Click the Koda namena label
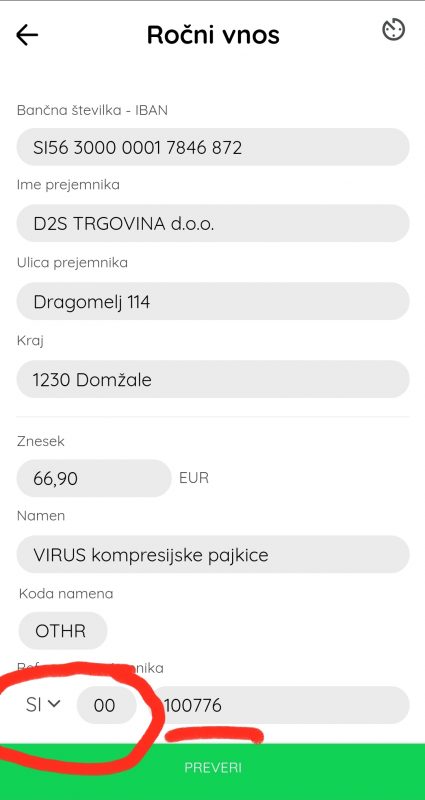Image resolution: width=425 pixels, height=800 pixels. click(x=66, y=593)
